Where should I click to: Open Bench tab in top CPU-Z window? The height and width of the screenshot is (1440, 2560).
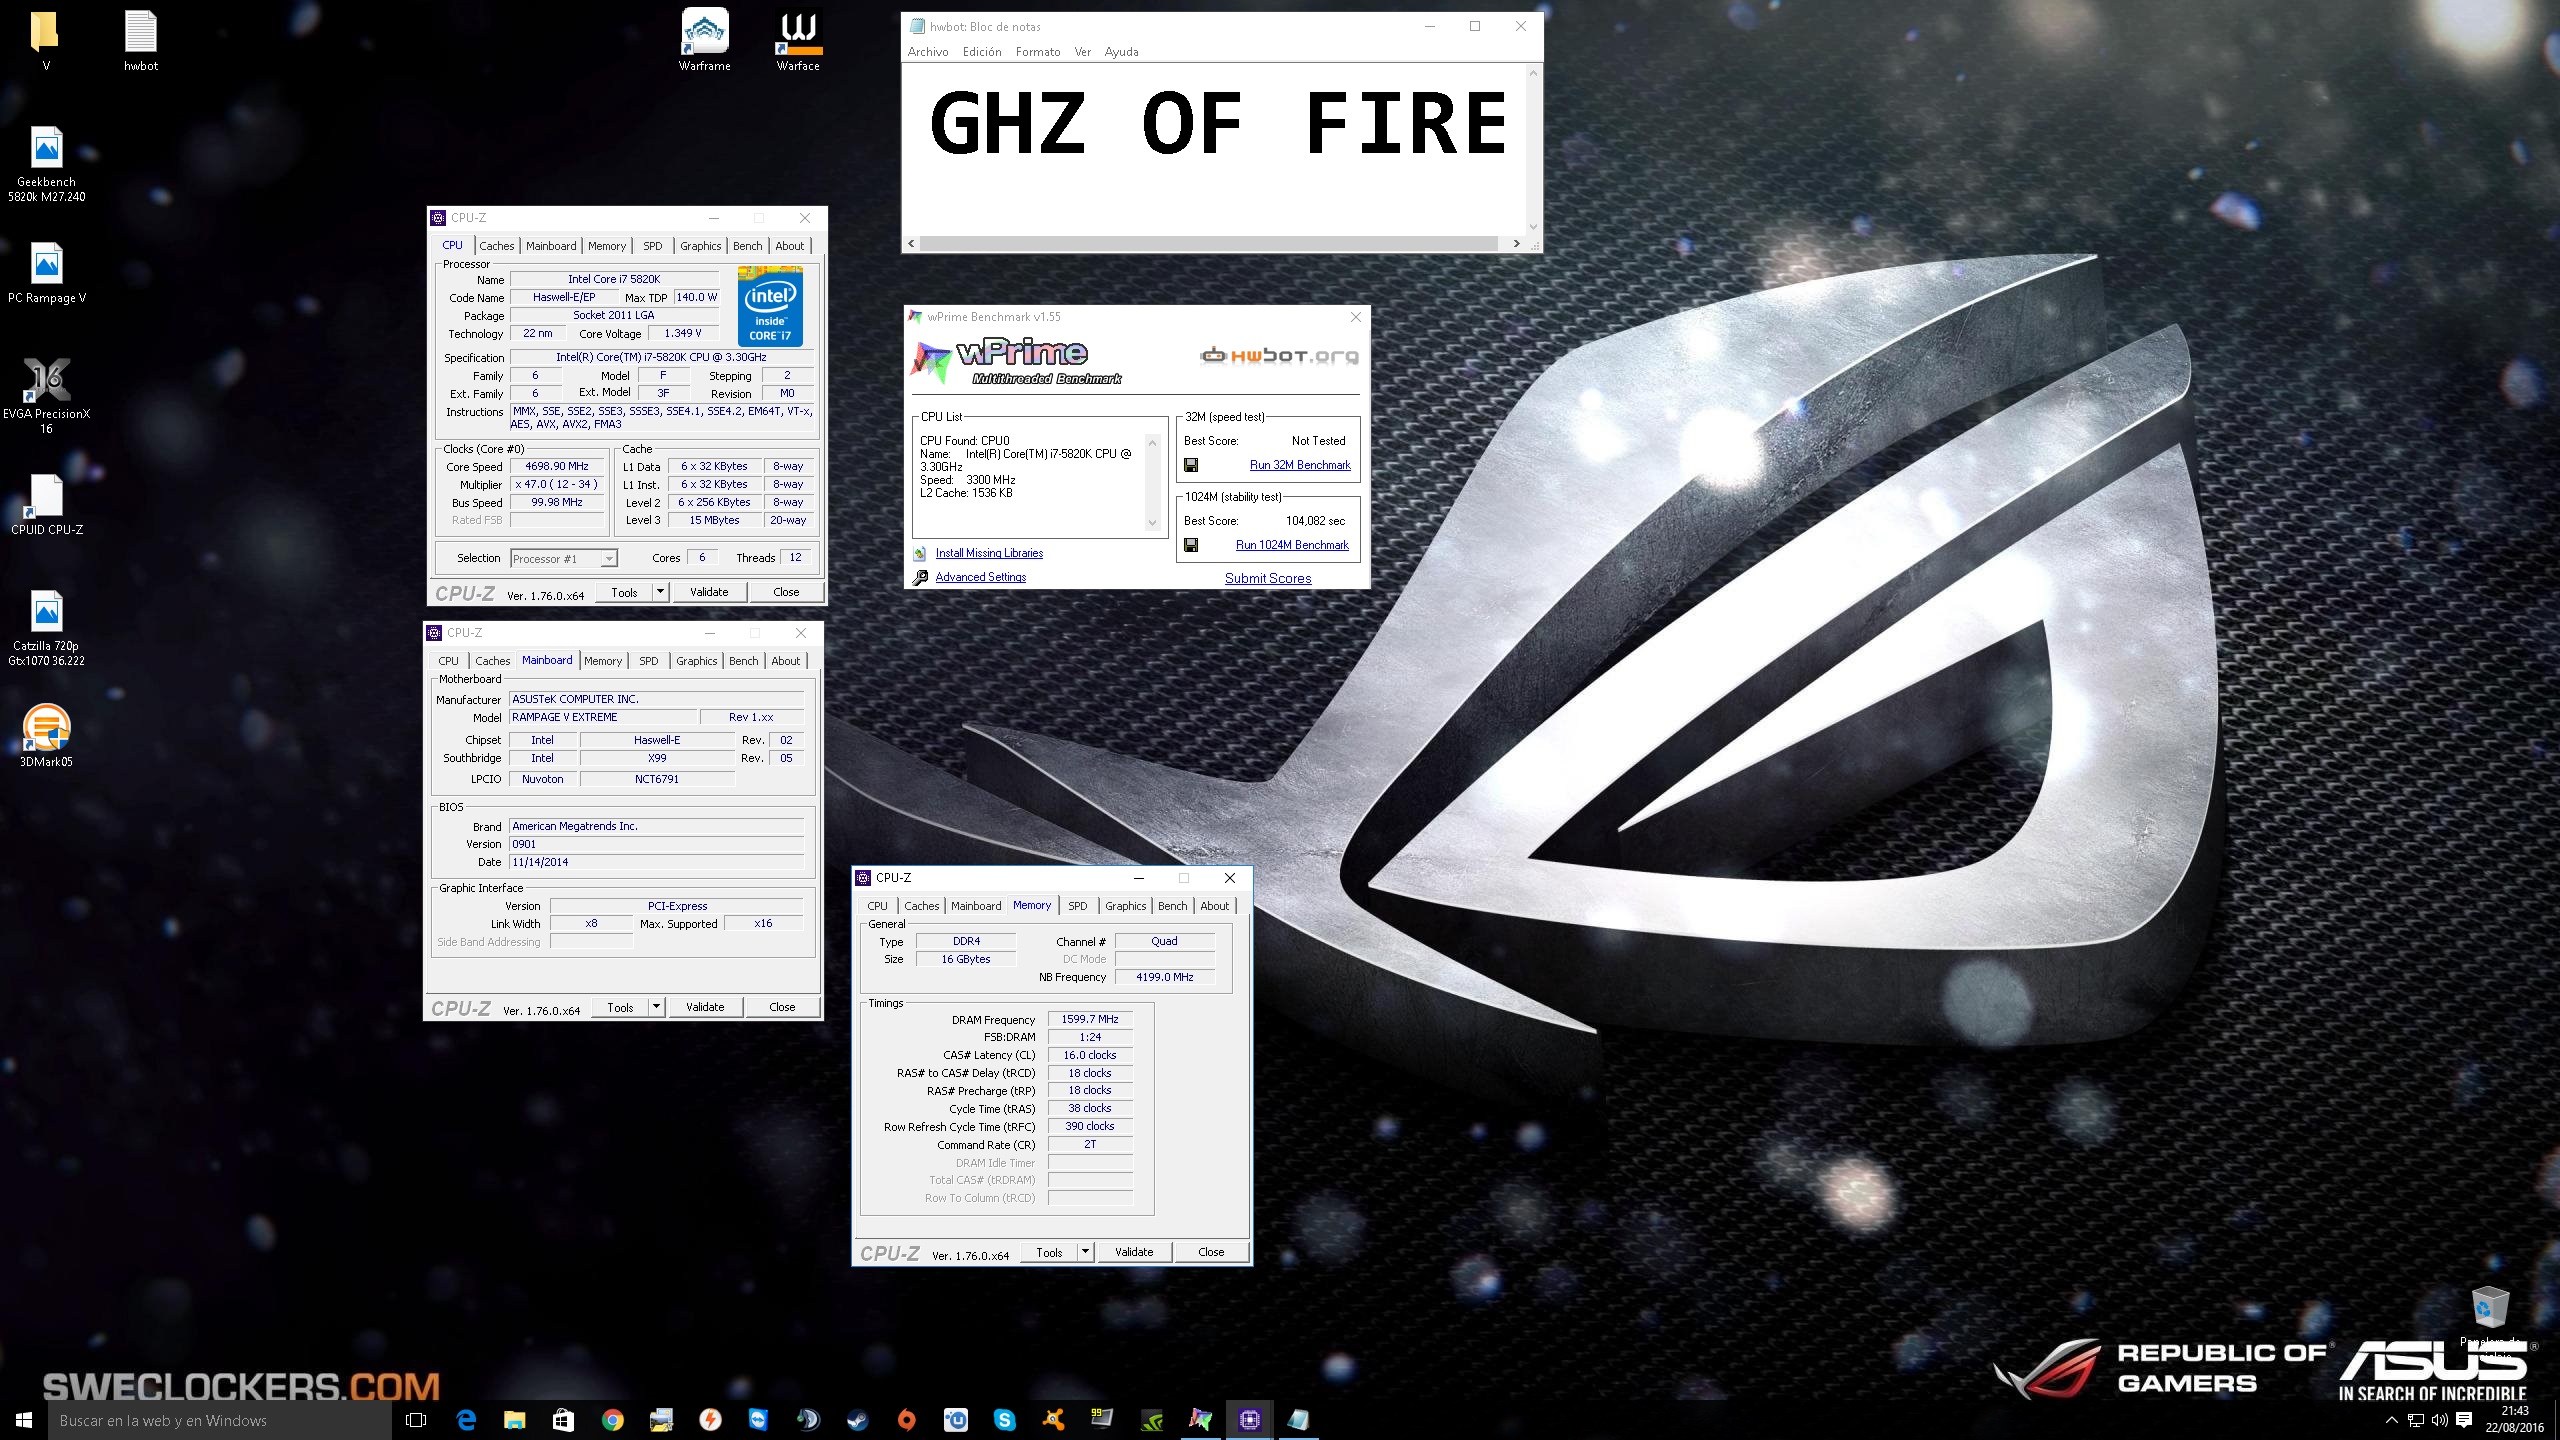pos(747,246)
